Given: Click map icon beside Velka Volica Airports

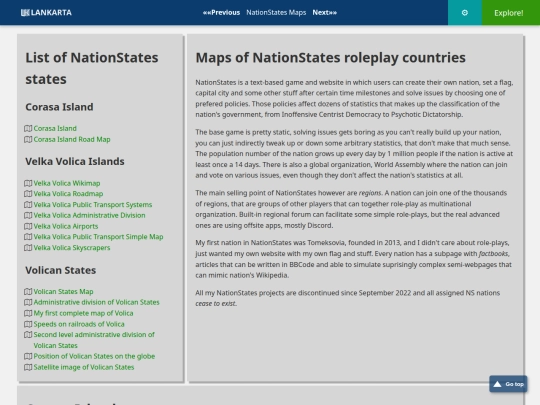Looking at the screenshot, I should click(x=28, y=226).
